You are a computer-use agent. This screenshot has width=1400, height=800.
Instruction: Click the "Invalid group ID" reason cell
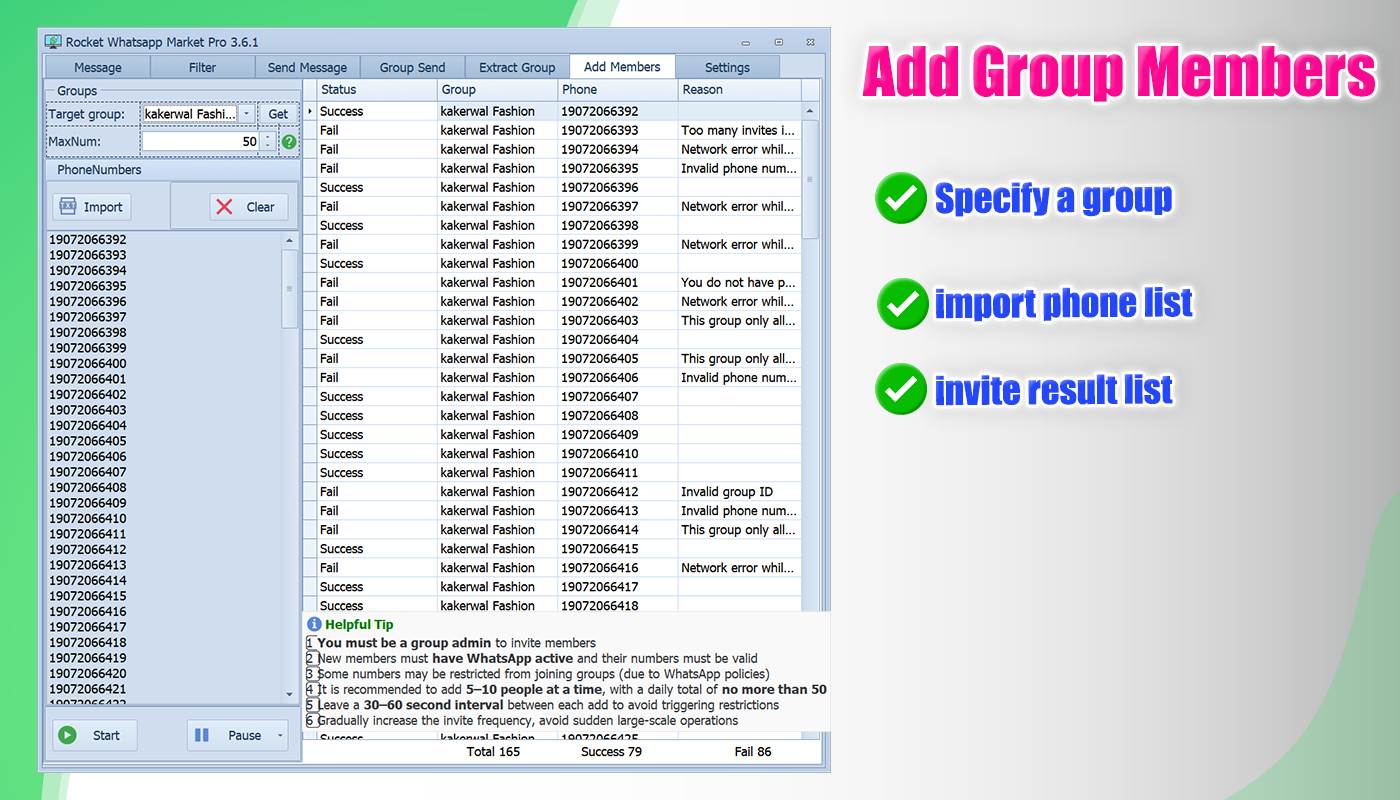pos(739,491)
